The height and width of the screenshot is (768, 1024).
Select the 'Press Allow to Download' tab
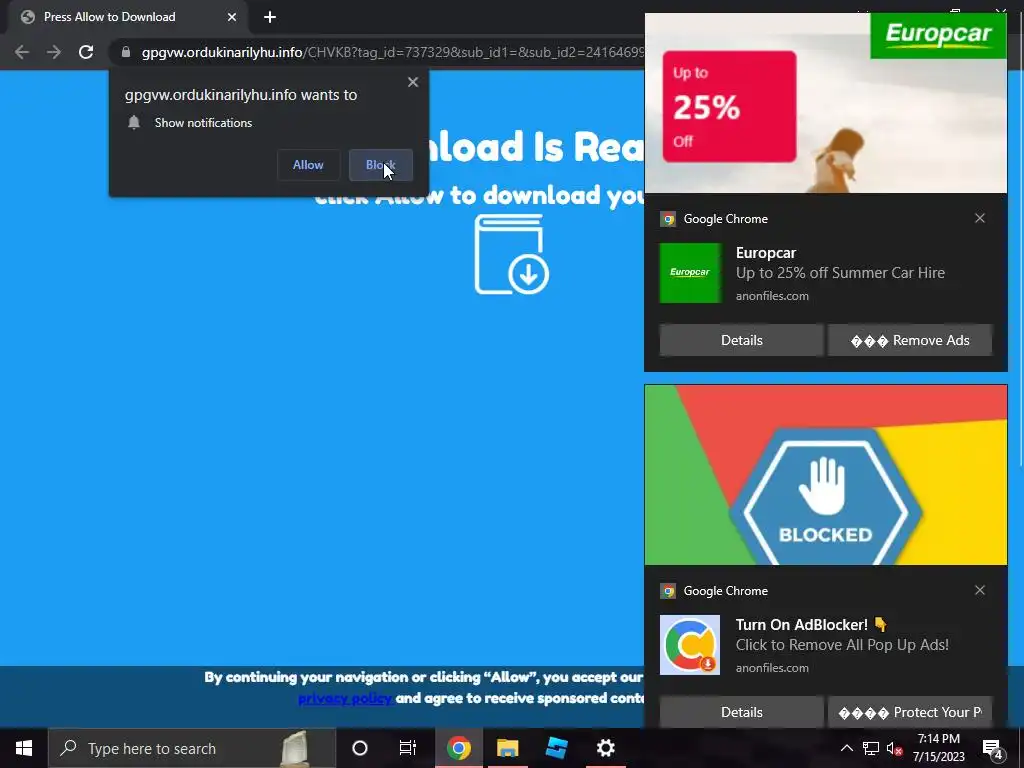pyautogui.click(x=129, y=17)
